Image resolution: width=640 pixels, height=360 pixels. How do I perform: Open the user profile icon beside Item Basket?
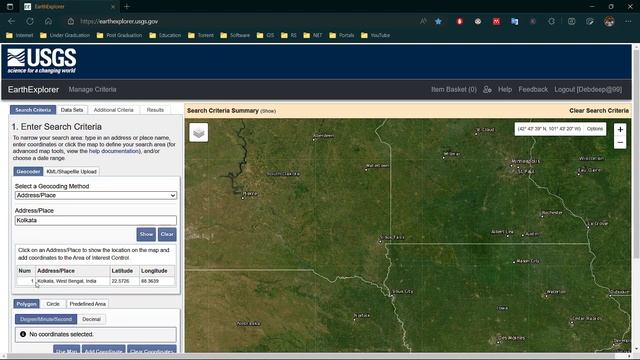tap(487, 89)
